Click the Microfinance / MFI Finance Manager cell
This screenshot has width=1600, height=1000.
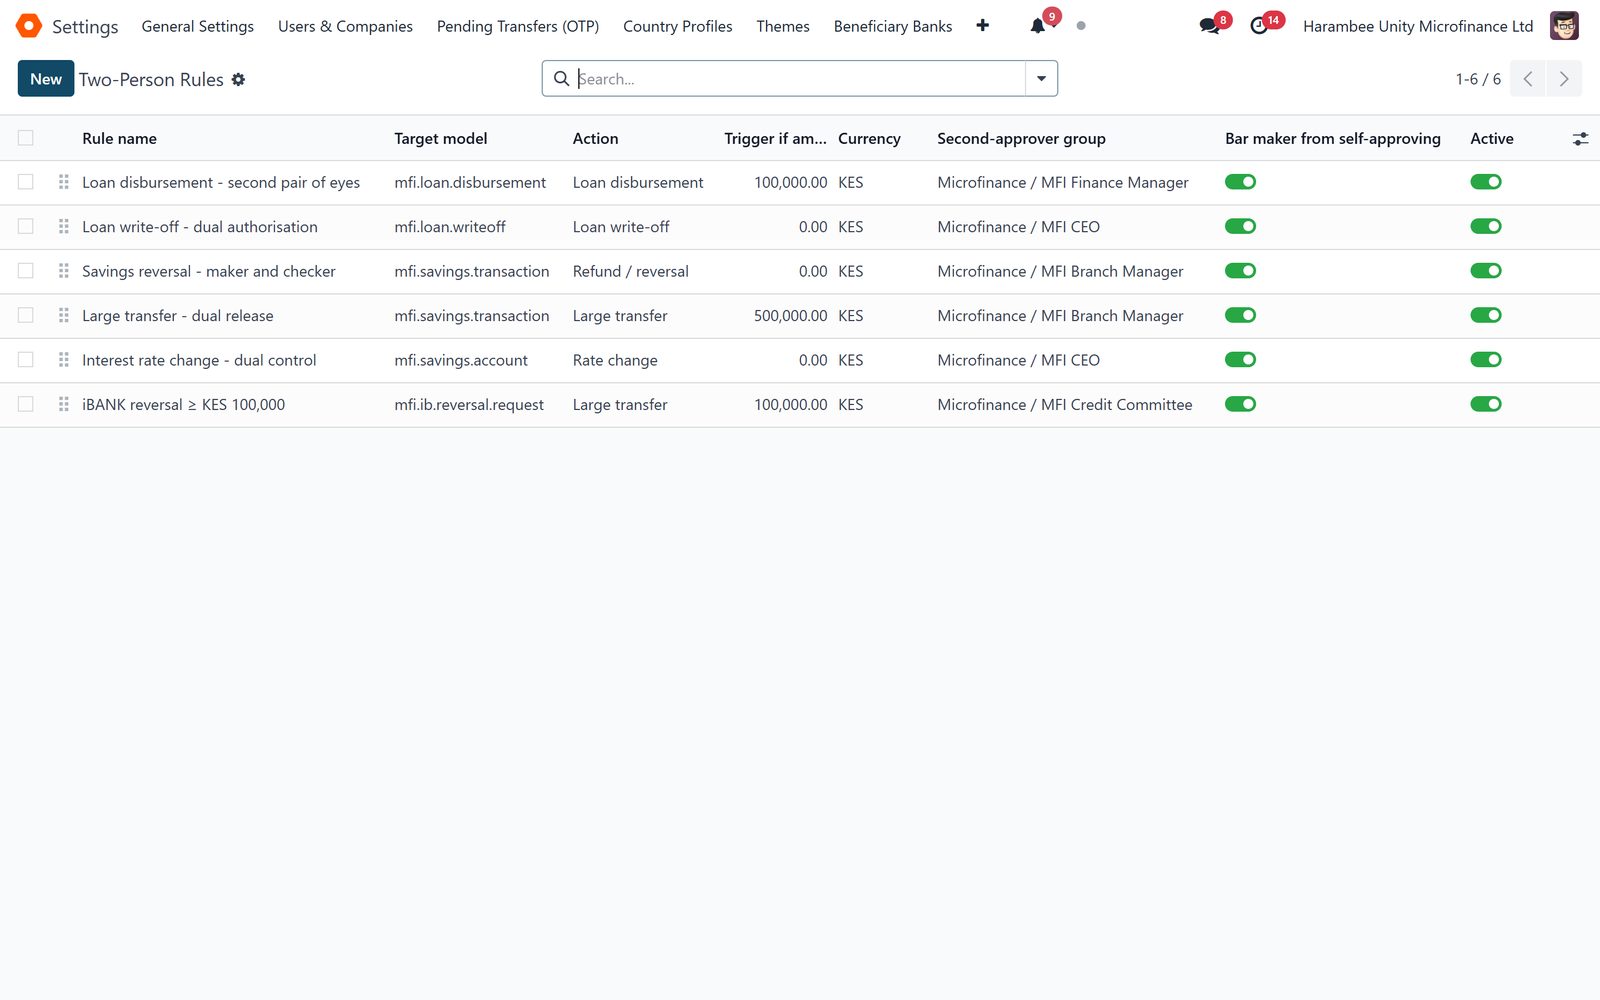[x=1063, y=182]
